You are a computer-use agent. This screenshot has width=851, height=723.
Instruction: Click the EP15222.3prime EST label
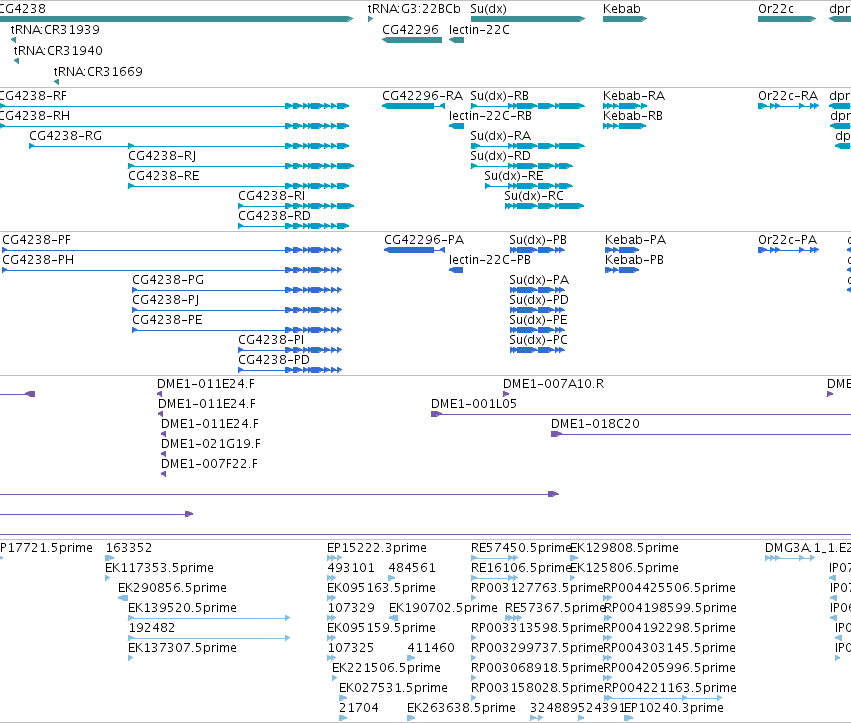pyautogui.click(x=377, y=548)
